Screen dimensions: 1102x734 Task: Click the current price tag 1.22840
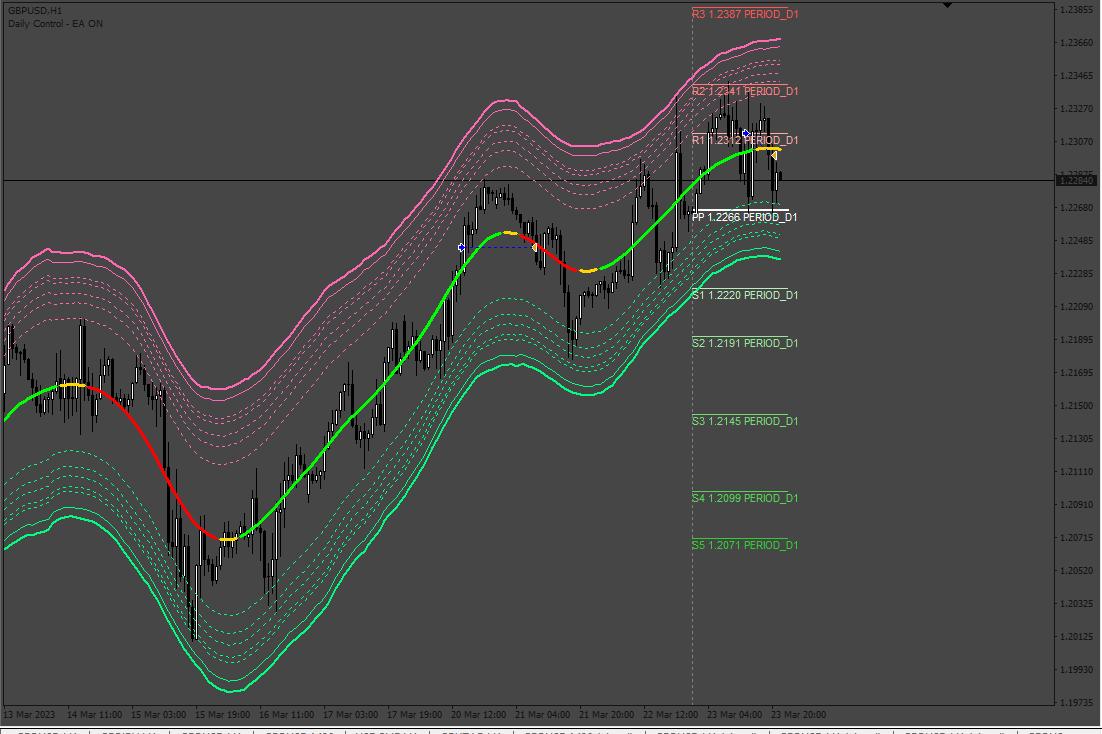click(1077, 181)
